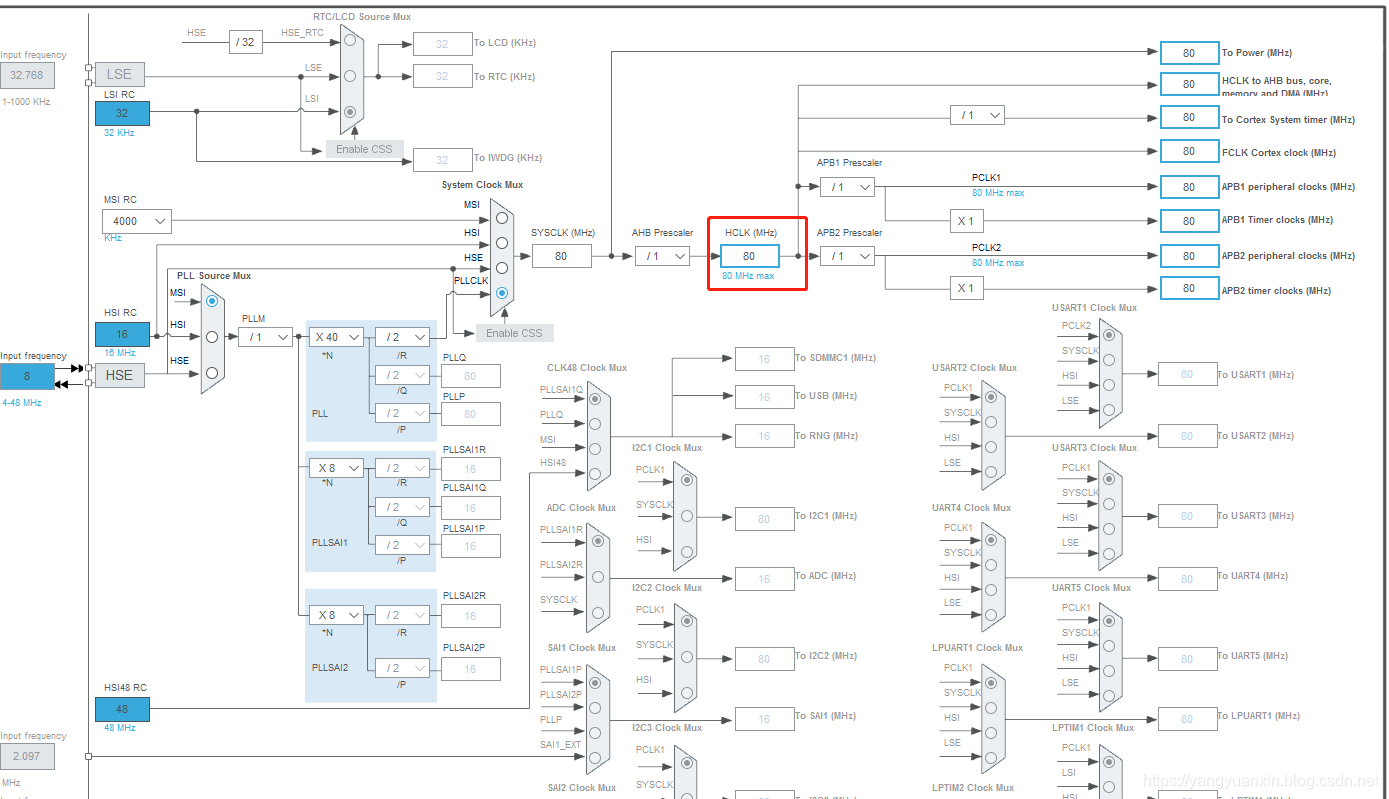Click the HSE oscillator block
This screenshot has height=799, width=1389.
click(119, 375)
